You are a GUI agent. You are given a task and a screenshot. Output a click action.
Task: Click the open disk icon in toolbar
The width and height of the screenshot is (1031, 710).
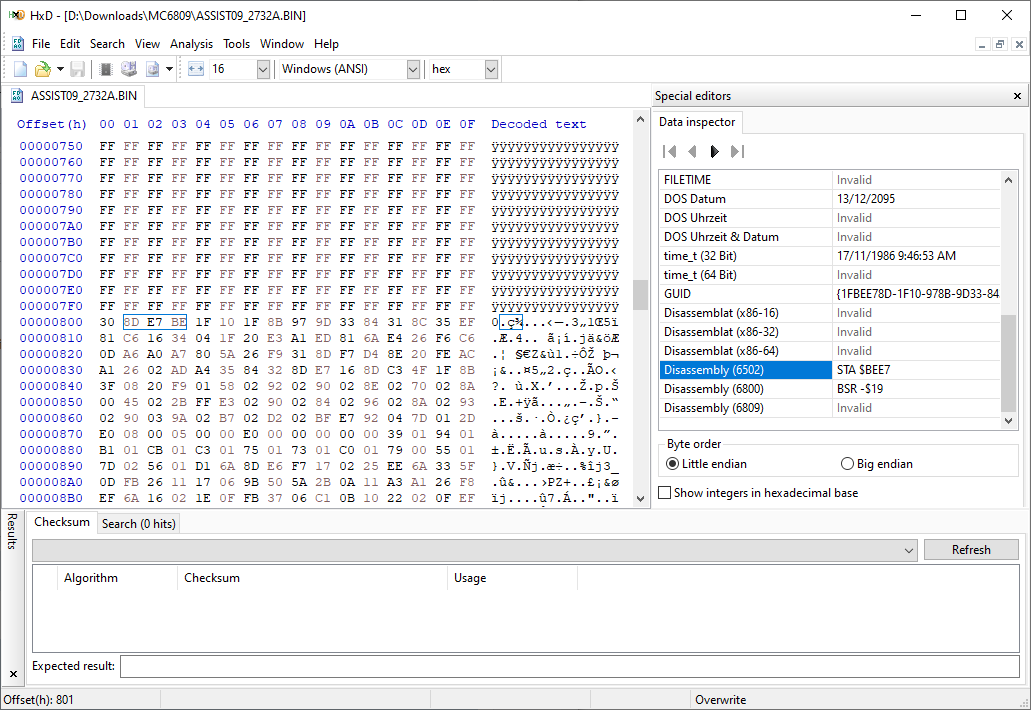129,69
